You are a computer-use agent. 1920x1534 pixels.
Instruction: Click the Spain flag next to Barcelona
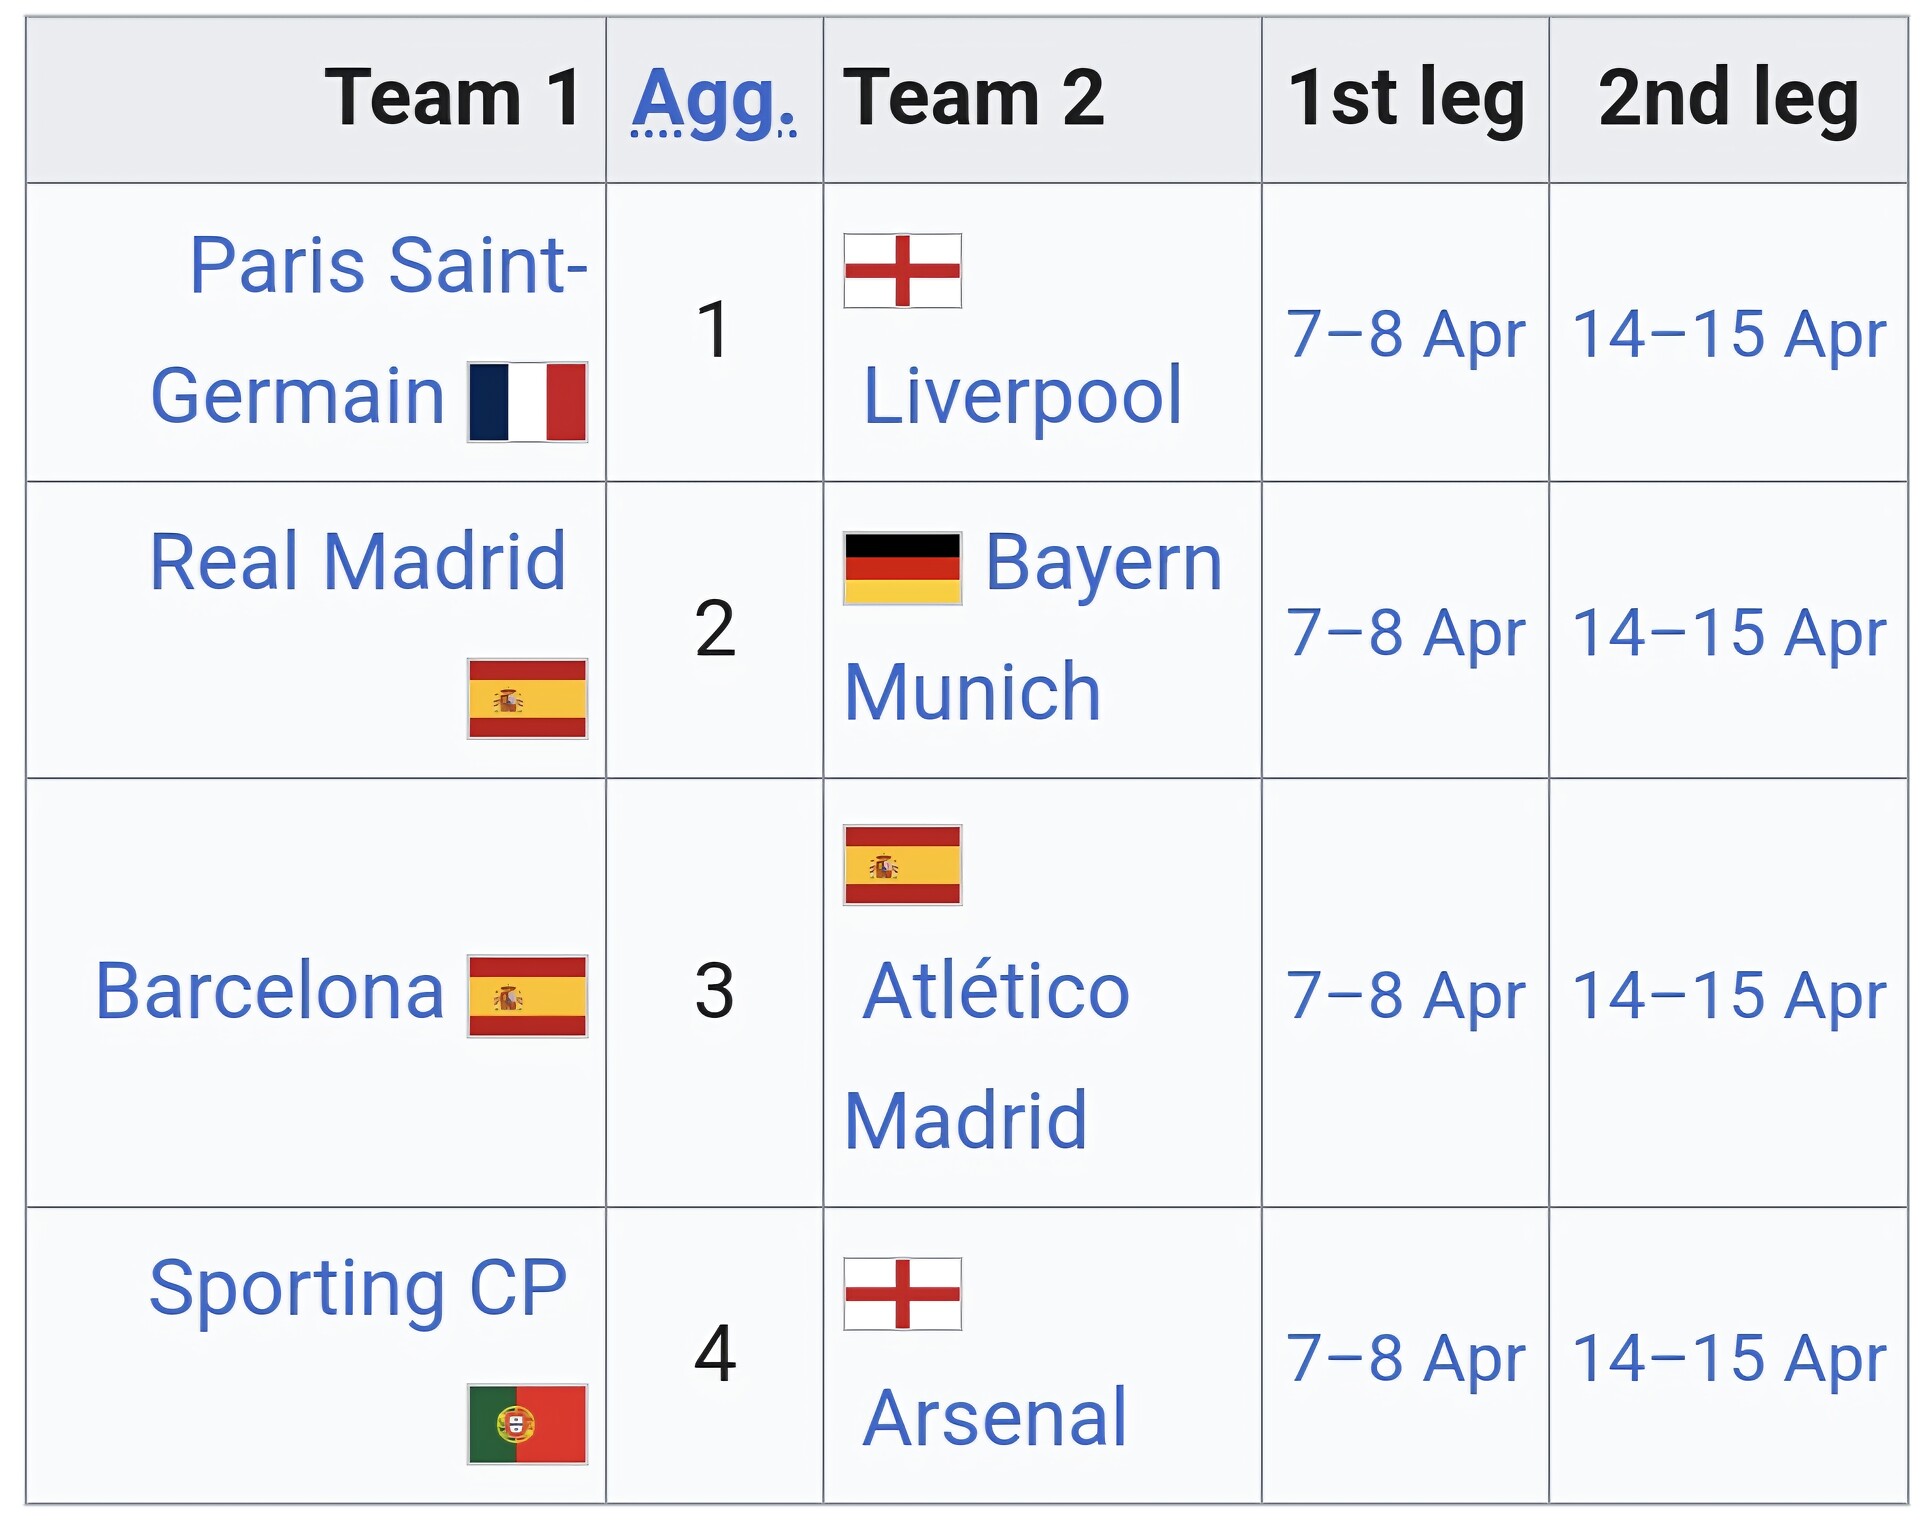coord(527,996)
